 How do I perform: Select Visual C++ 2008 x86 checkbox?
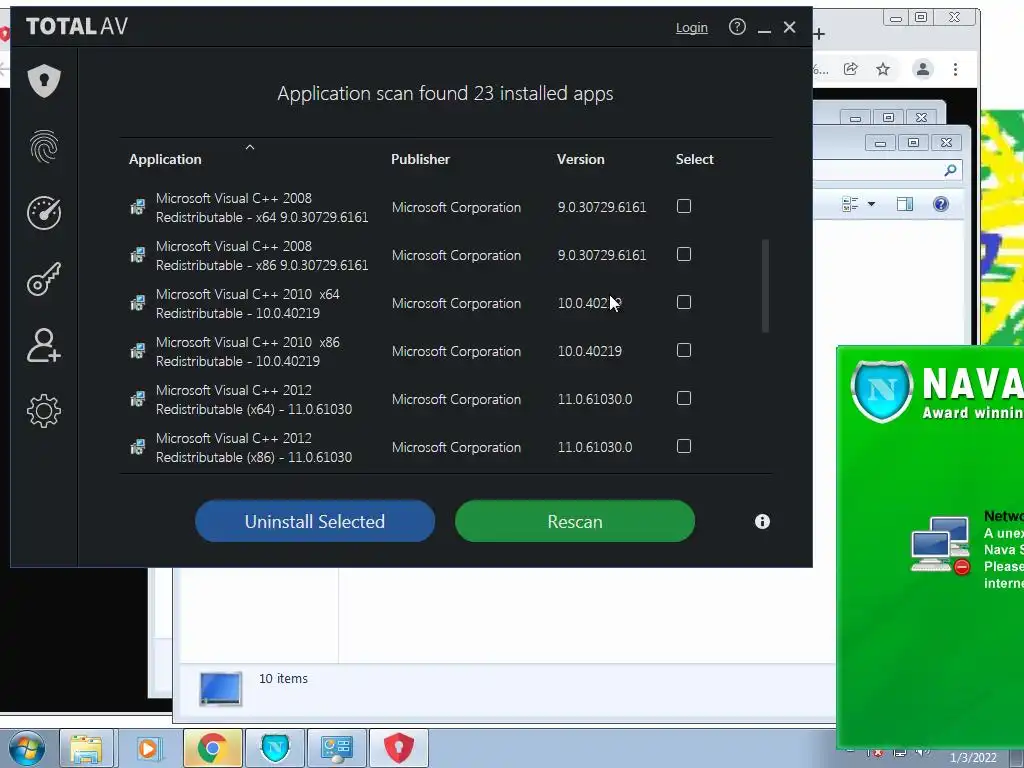pyautogui.click(x=684, y=254)
